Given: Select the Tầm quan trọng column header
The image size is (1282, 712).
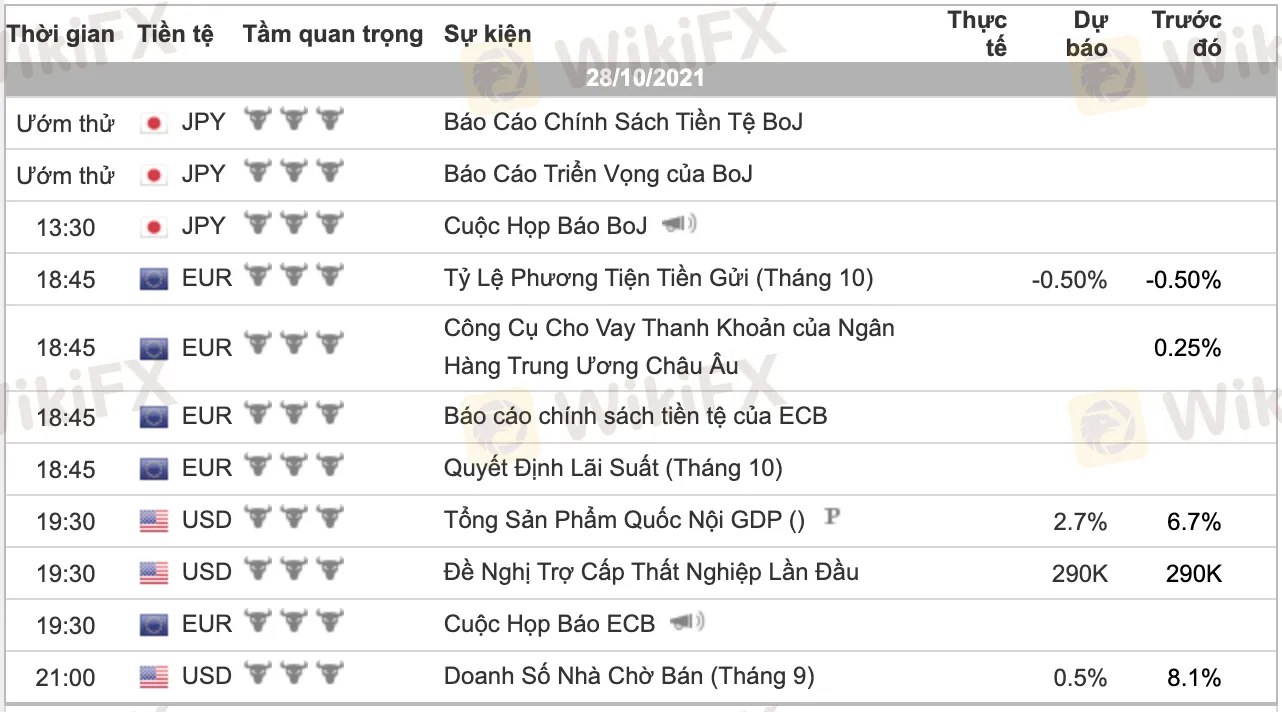Looking at the screenshot, I should (x=333, y=34).
